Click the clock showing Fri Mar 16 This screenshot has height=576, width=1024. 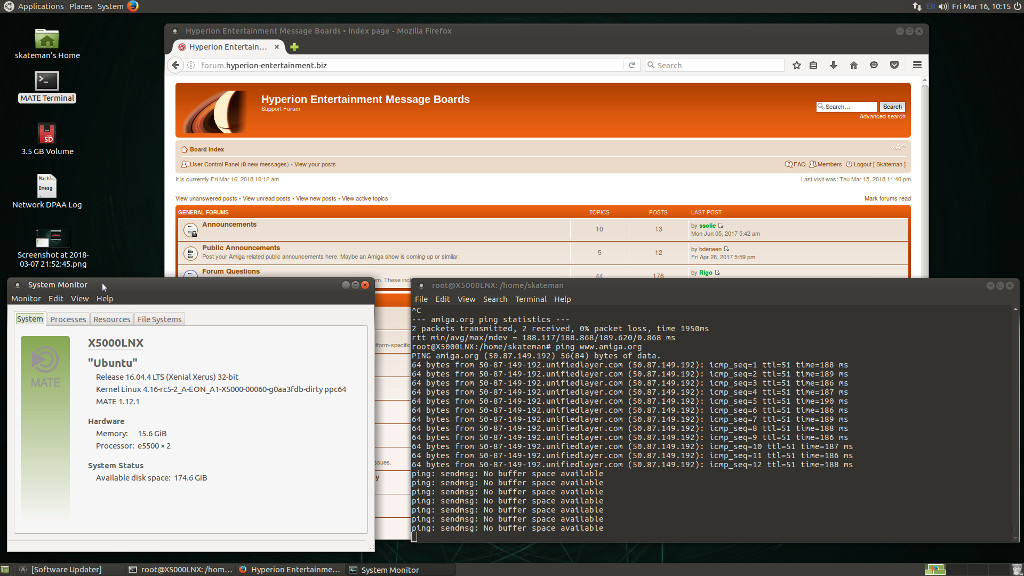point(981,6)
